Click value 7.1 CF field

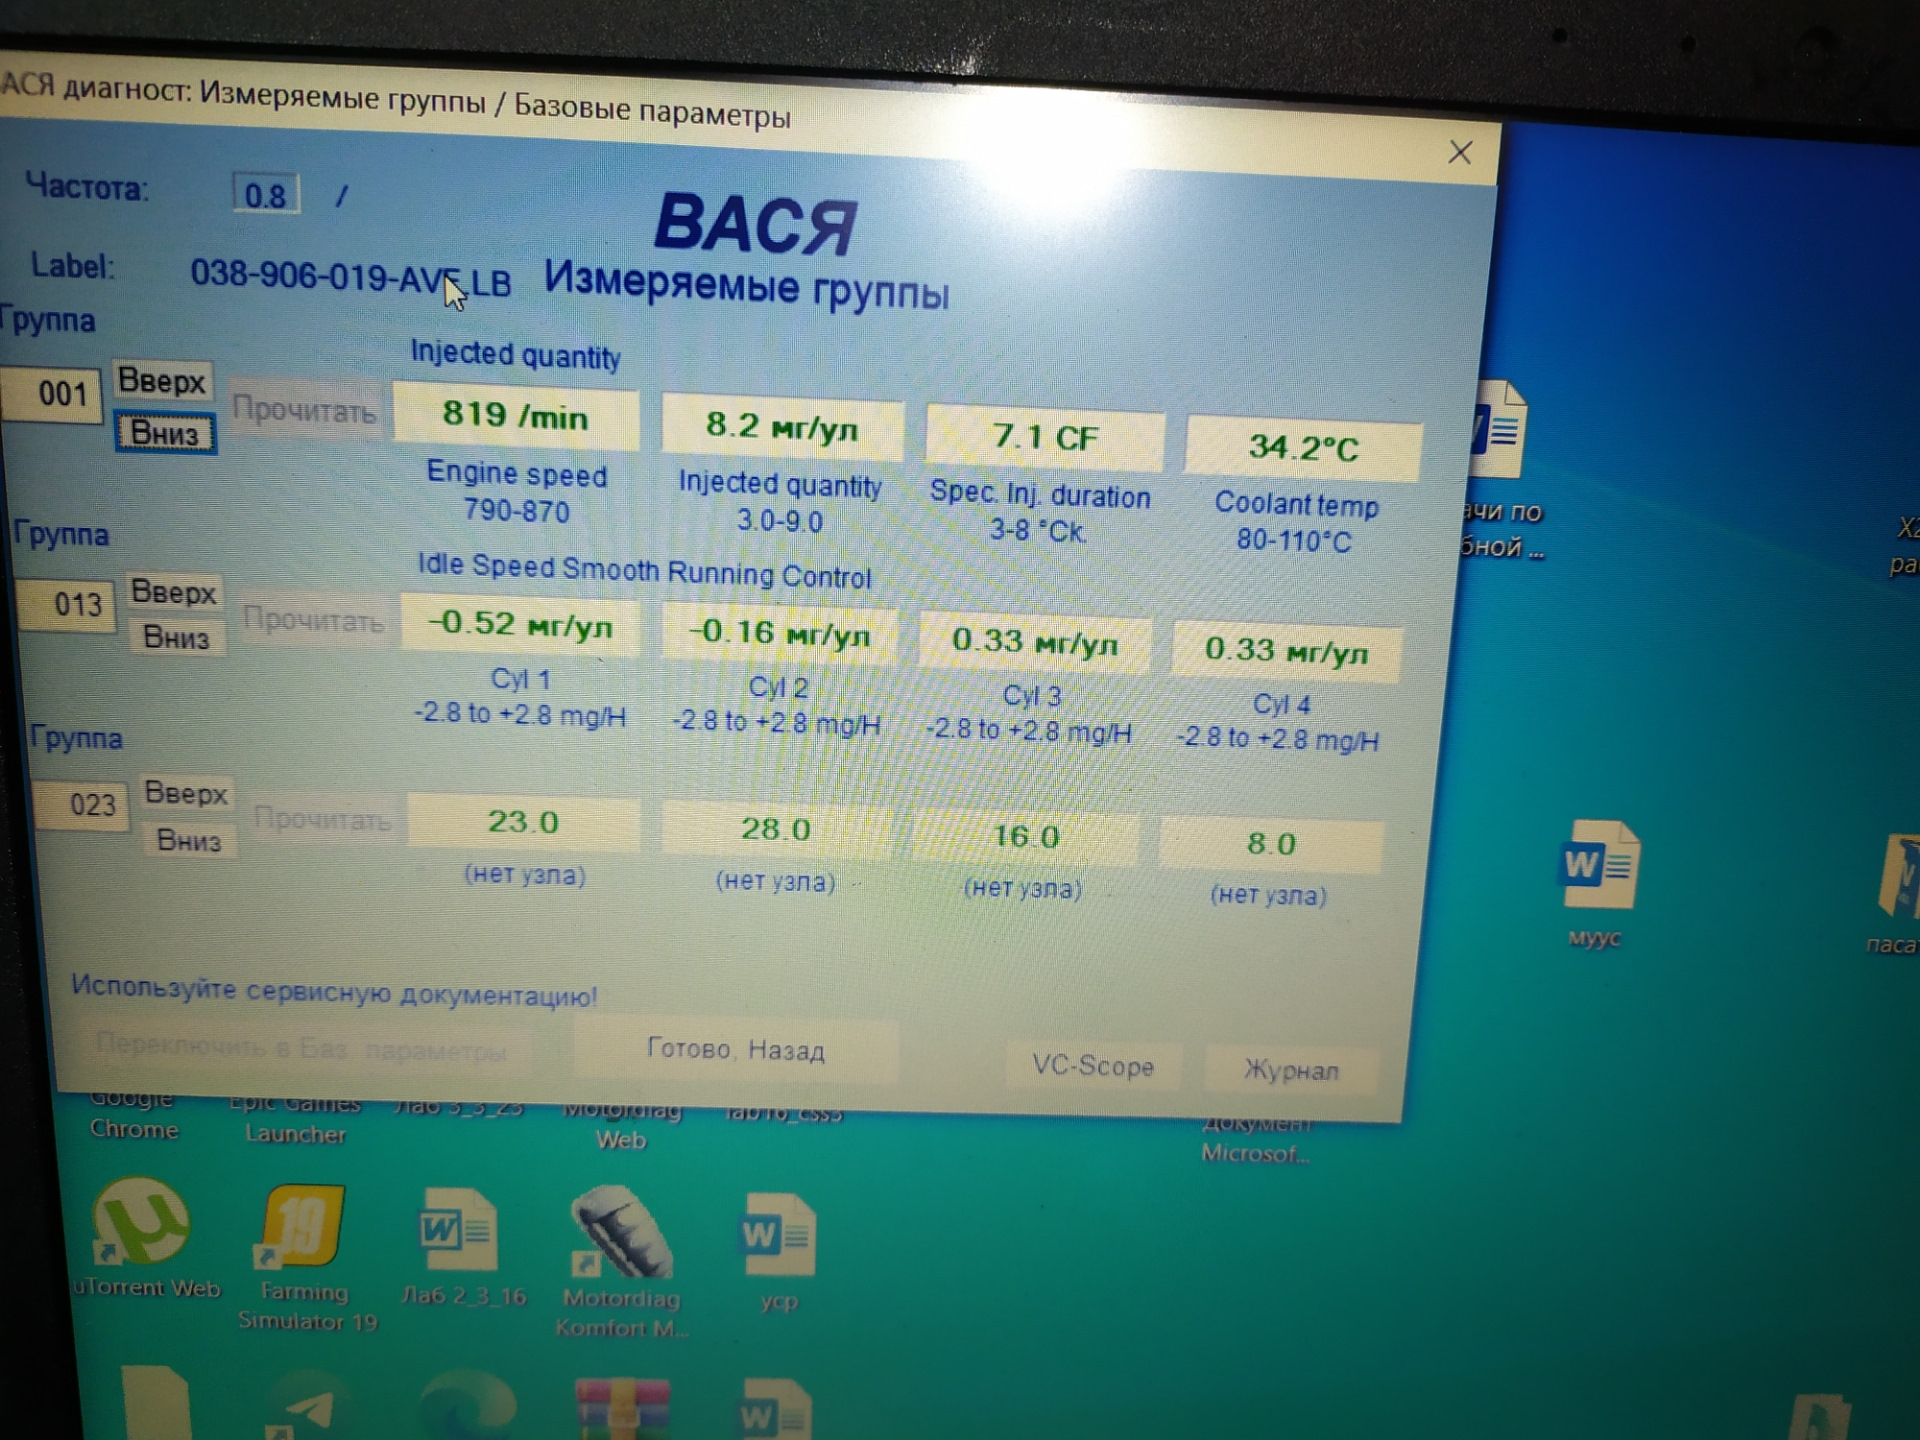(x=1045, y=438)
